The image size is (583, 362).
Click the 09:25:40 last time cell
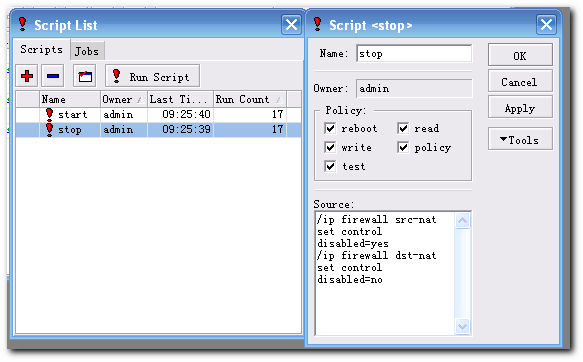click(186, 114)
